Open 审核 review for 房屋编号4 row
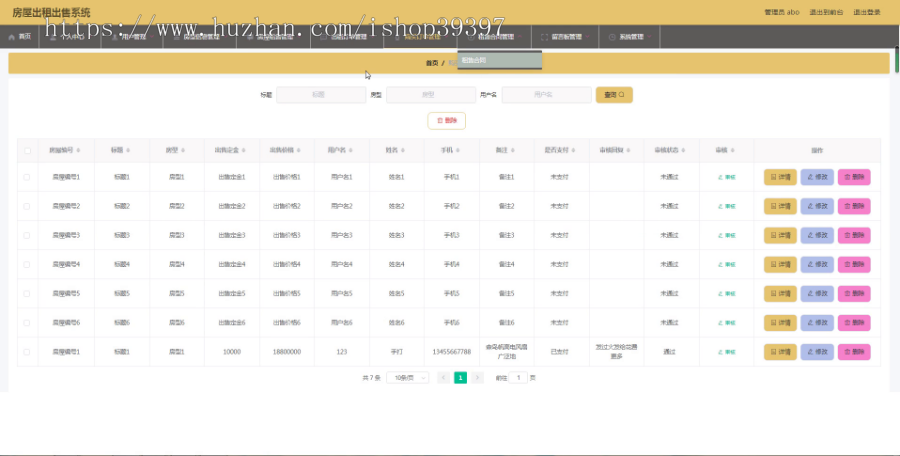Viewport: 900px width, 456px height. 727,265
